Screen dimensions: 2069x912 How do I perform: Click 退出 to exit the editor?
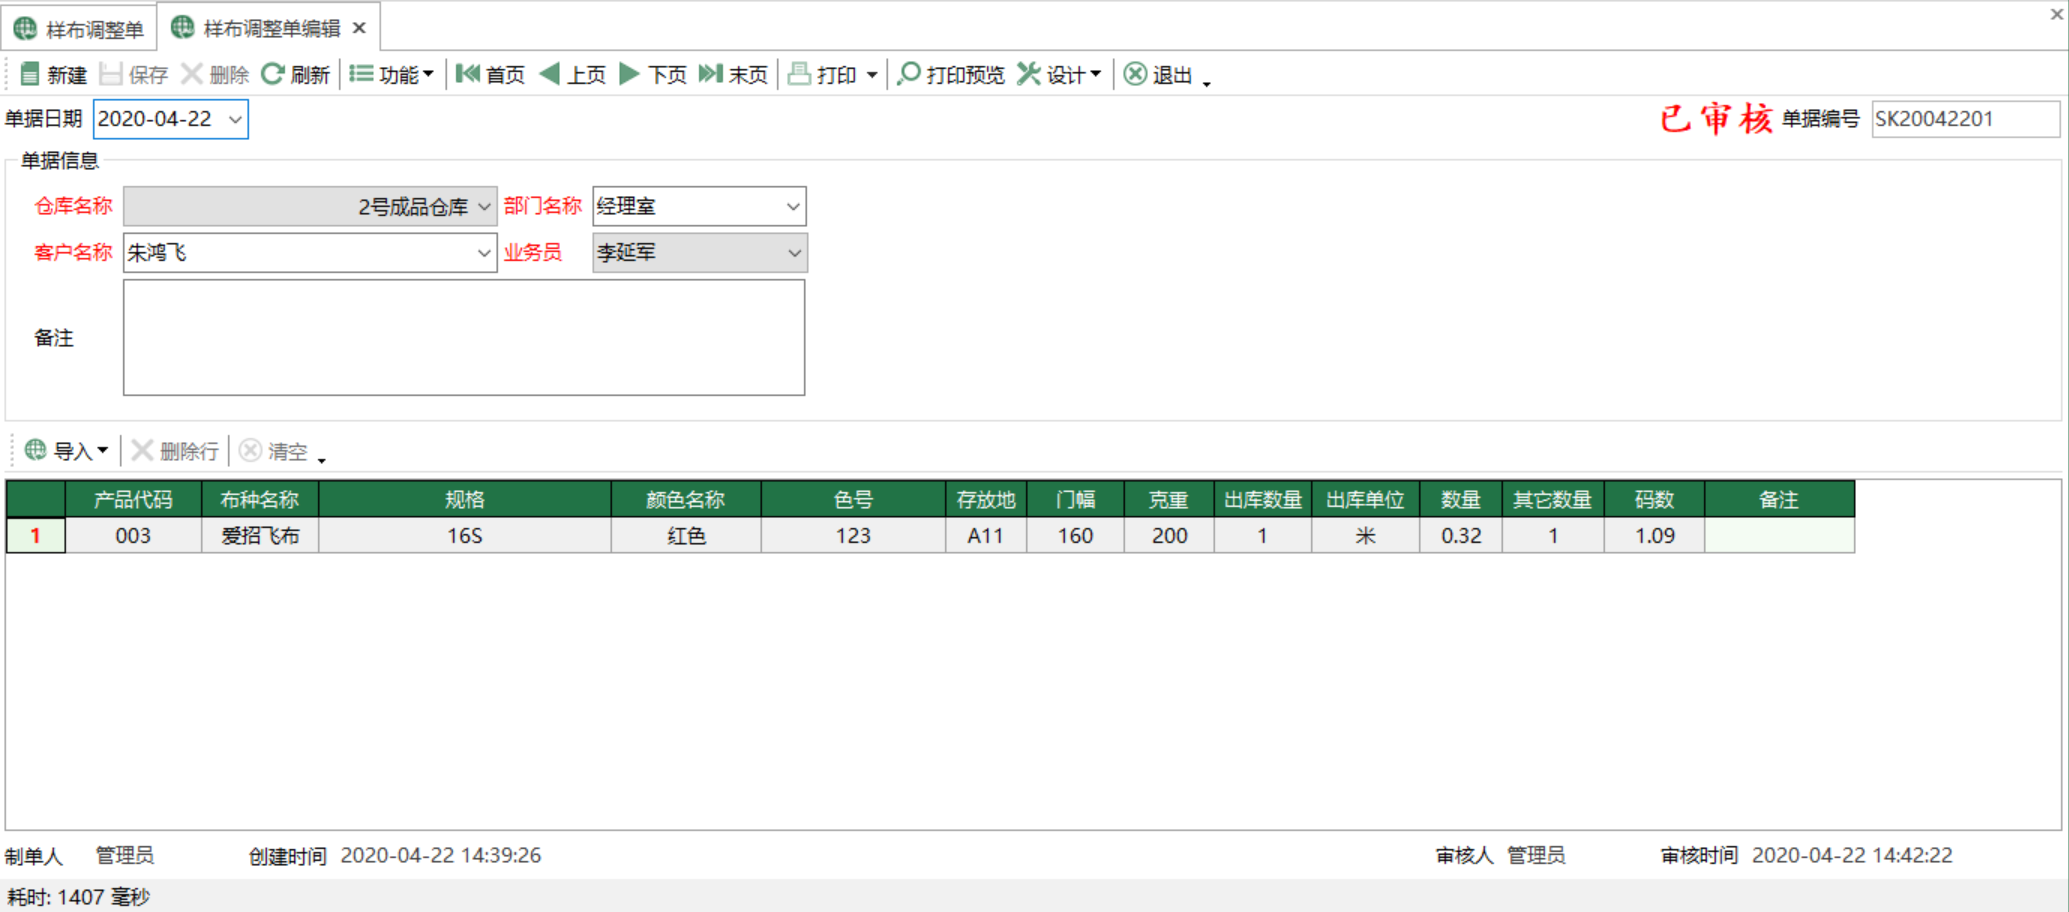coord(1157,75)
